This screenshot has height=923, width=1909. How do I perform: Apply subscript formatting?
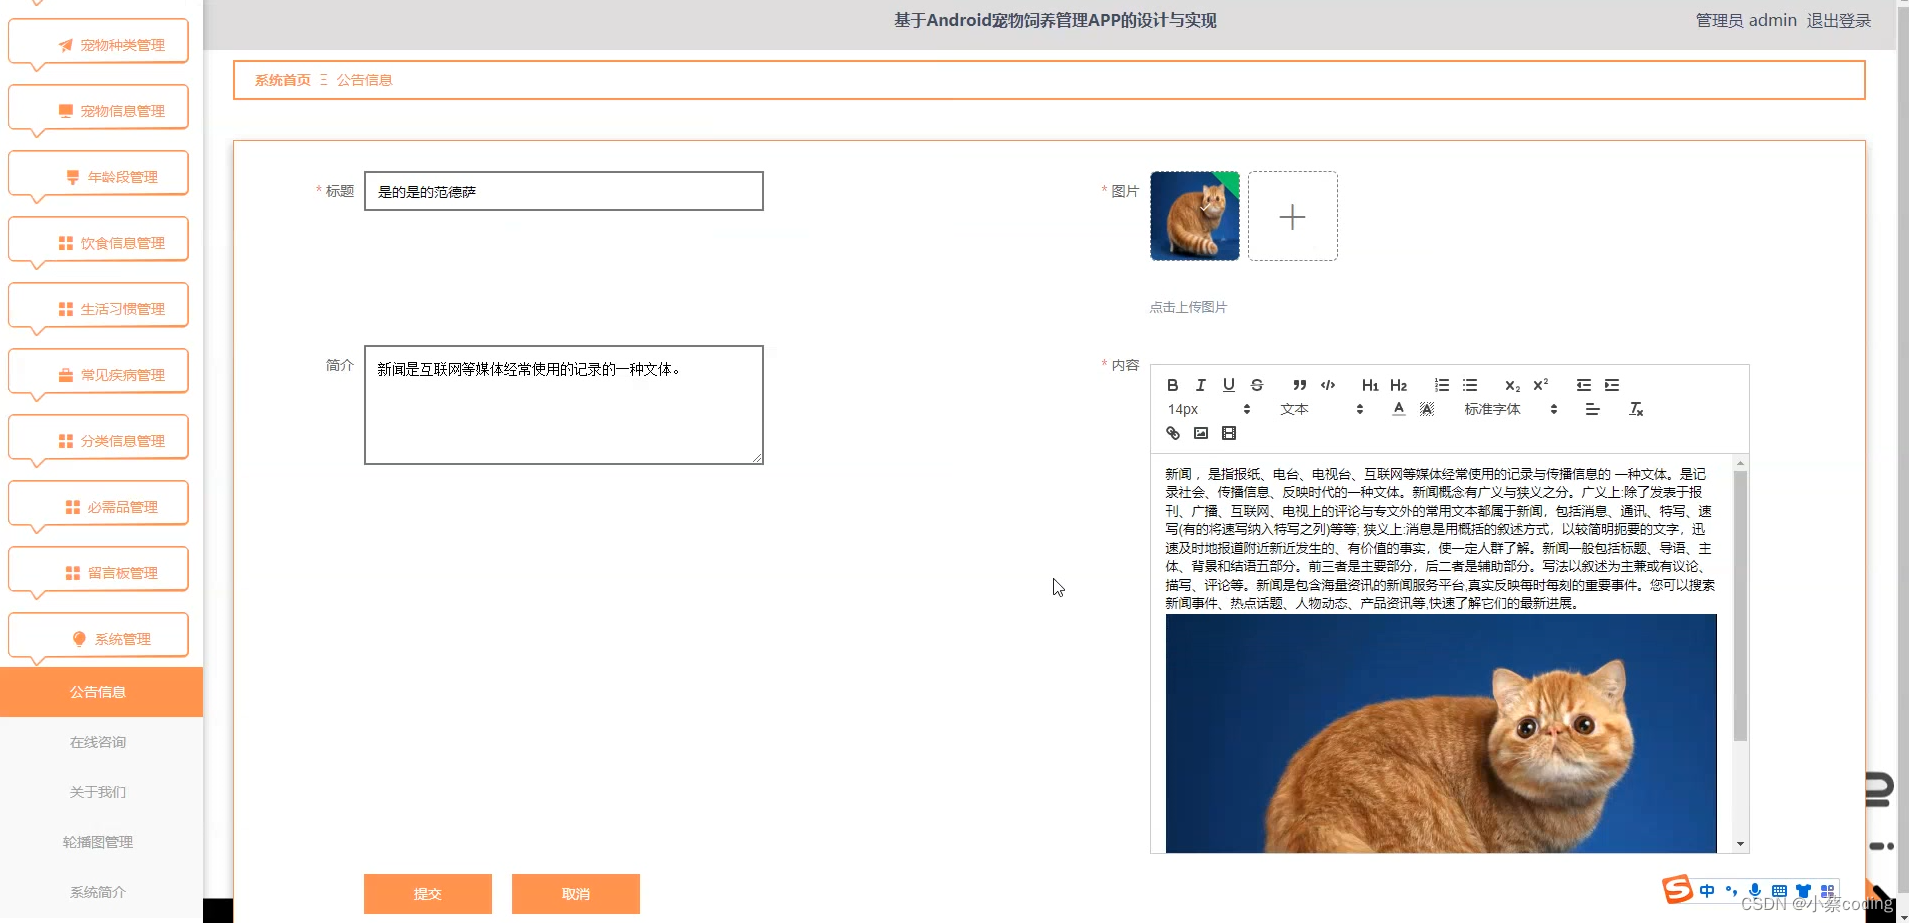[x=1513, y=385]
